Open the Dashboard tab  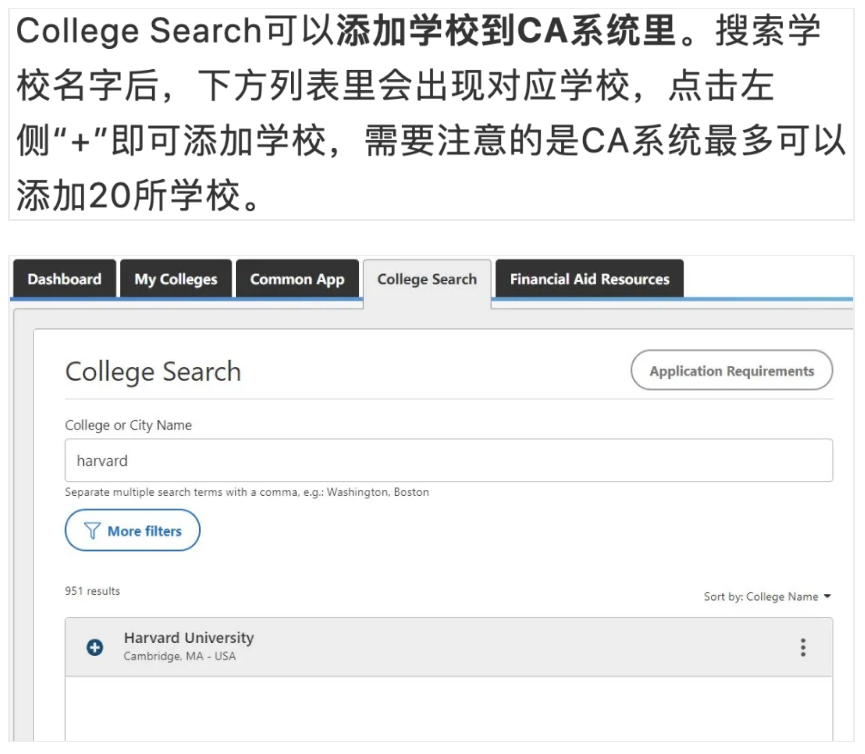tap(65, 279)
